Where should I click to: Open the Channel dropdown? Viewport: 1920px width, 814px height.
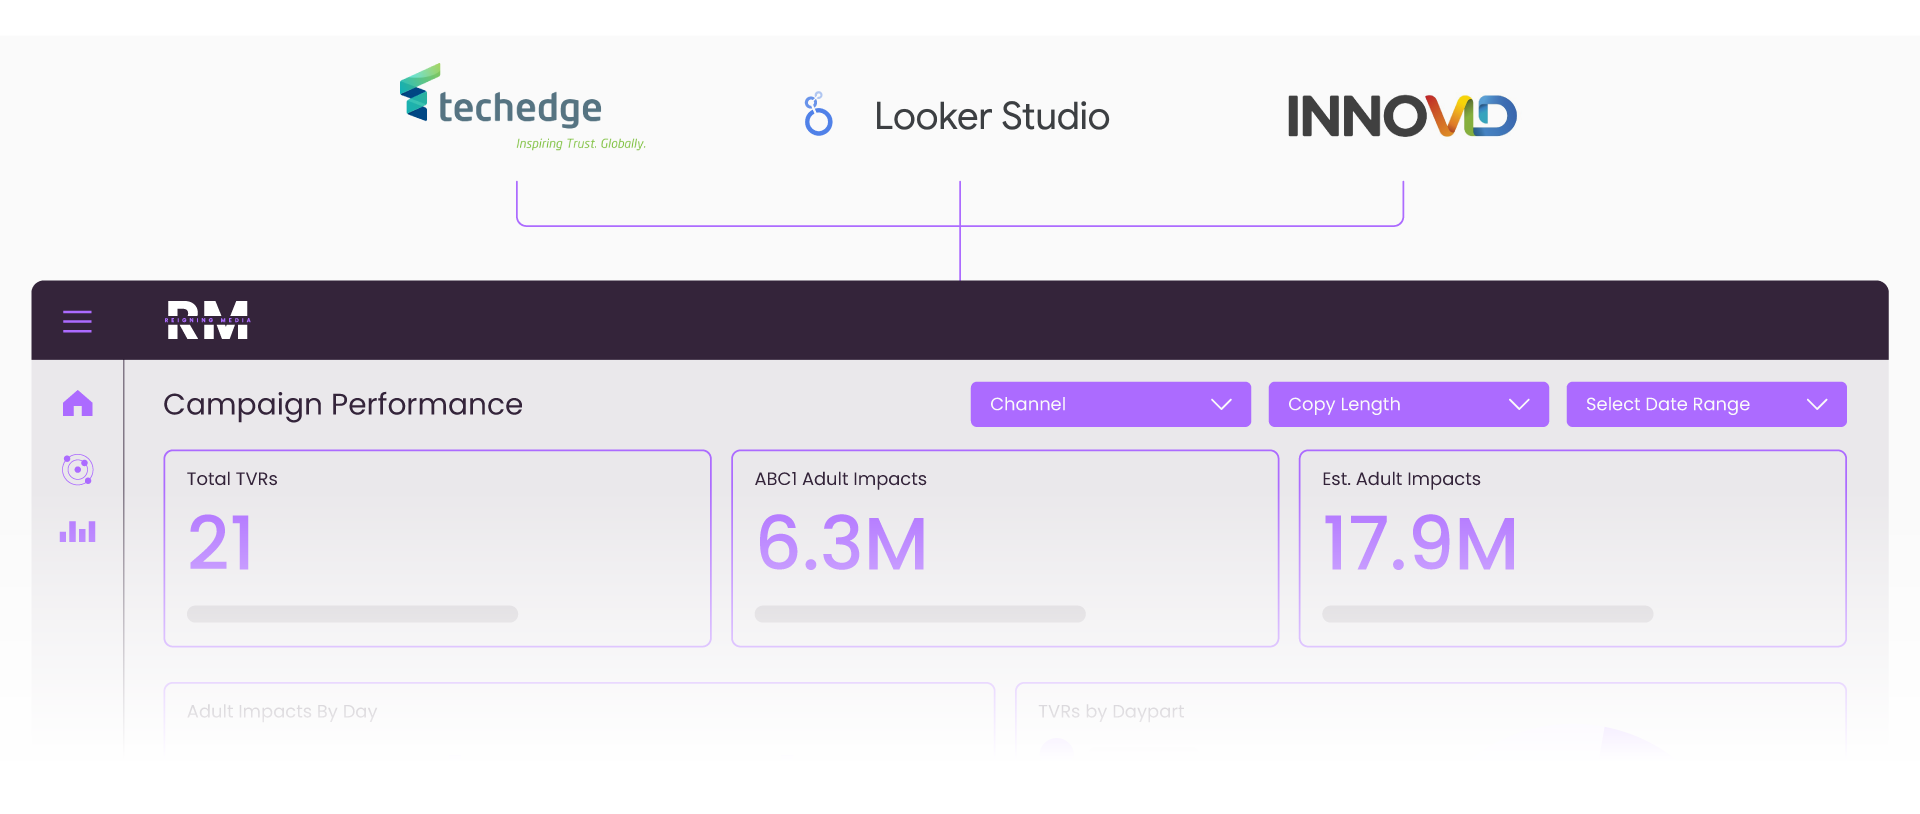coord(1110,404)
